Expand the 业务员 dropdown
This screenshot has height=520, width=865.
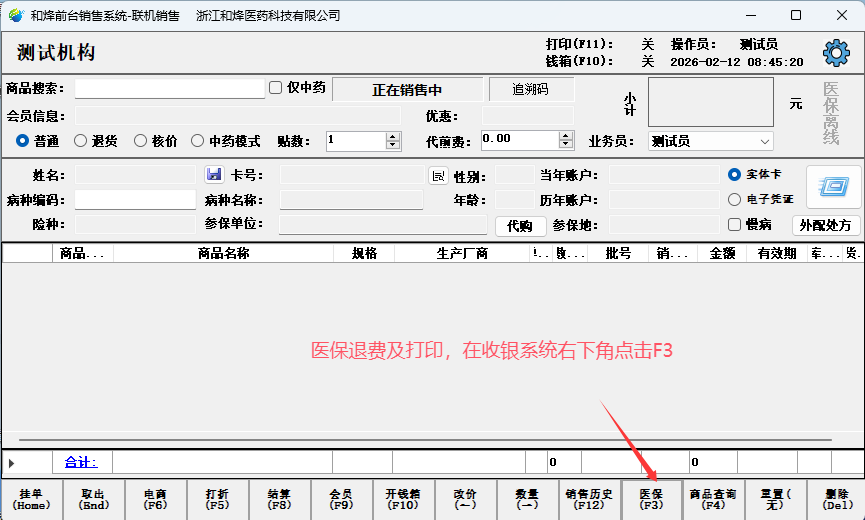coord(764,141)
